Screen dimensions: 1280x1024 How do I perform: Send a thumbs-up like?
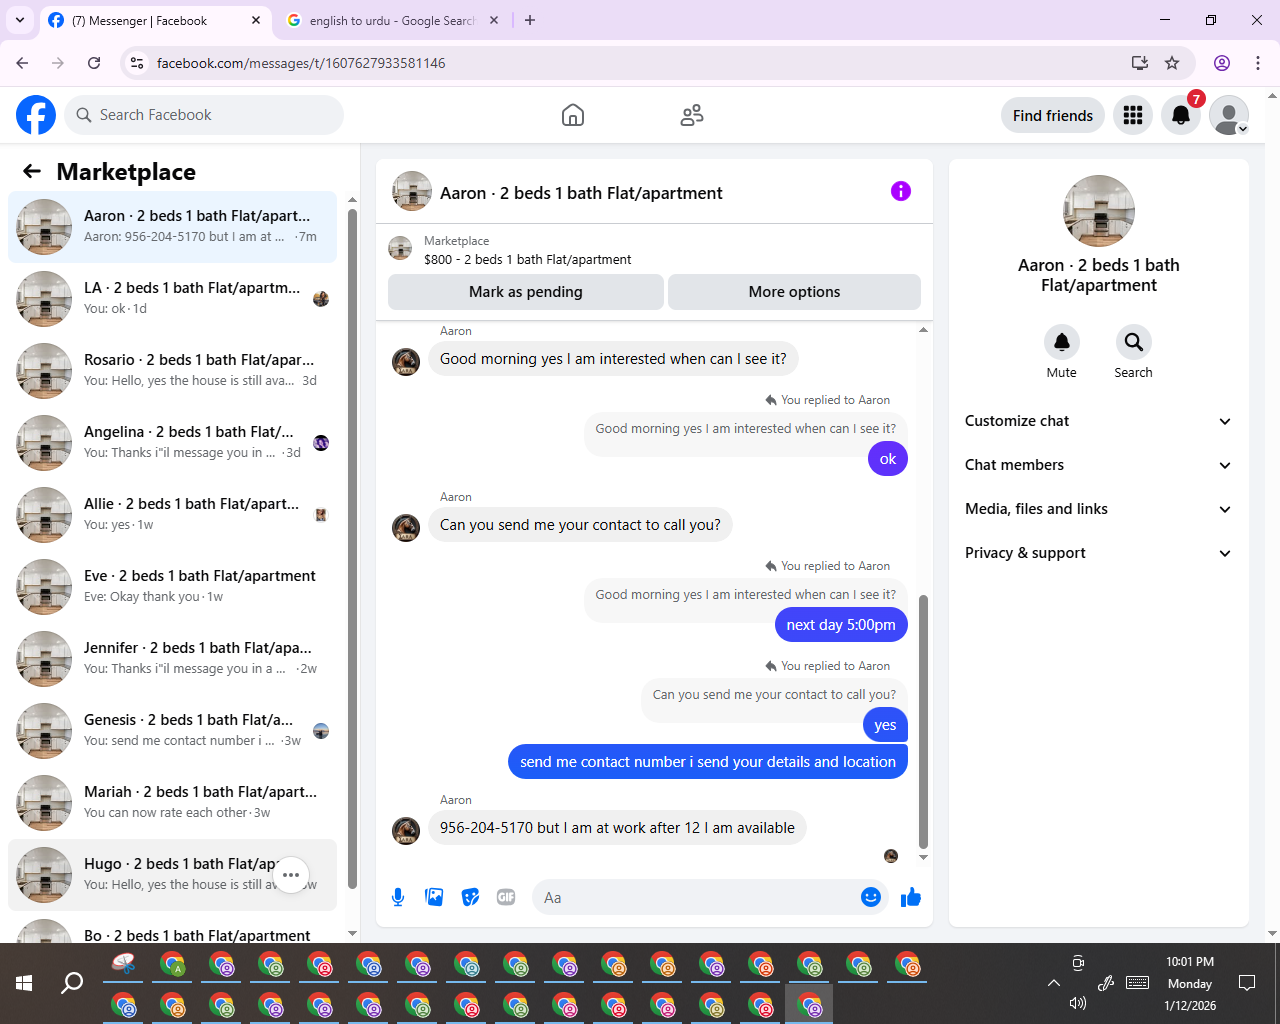(x=910, y=897)
